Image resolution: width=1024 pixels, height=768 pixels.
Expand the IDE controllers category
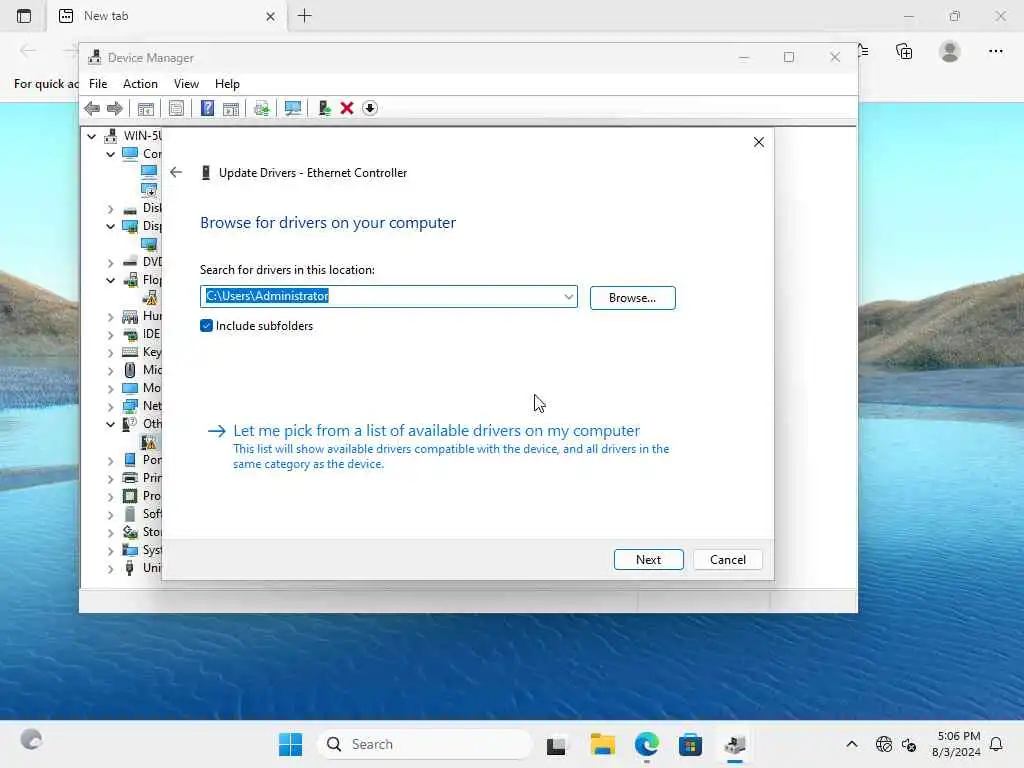pyautogui.click(x=110, y=334)
